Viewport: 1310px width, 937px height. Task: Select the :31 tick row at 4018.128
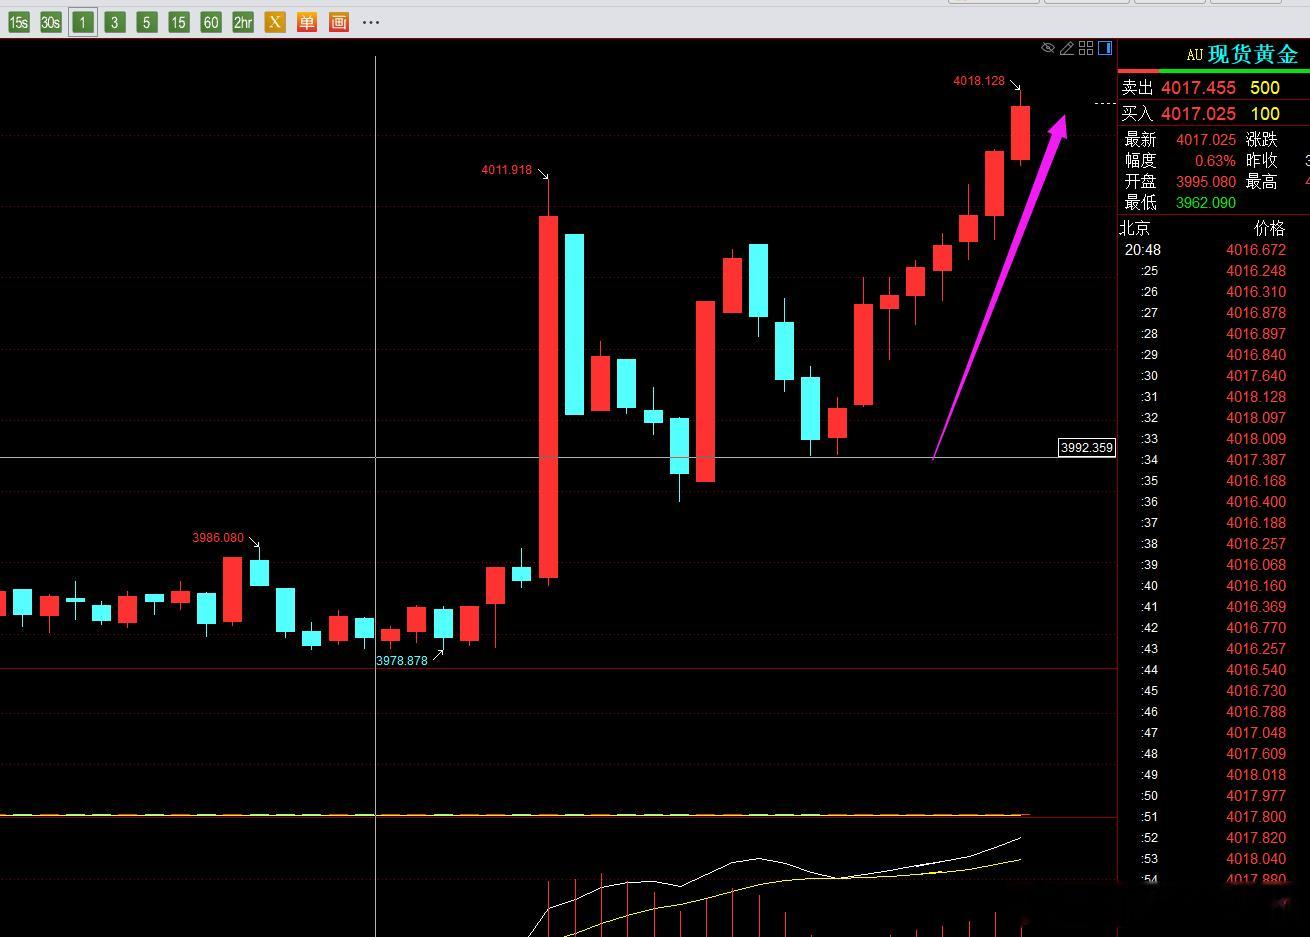[1214, 397]
